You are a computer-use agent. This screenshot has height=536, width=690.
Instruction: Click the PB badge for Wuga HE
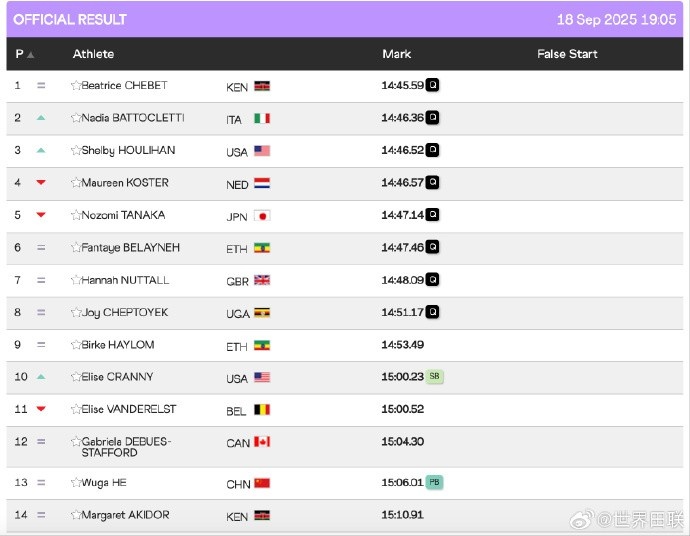434,482
